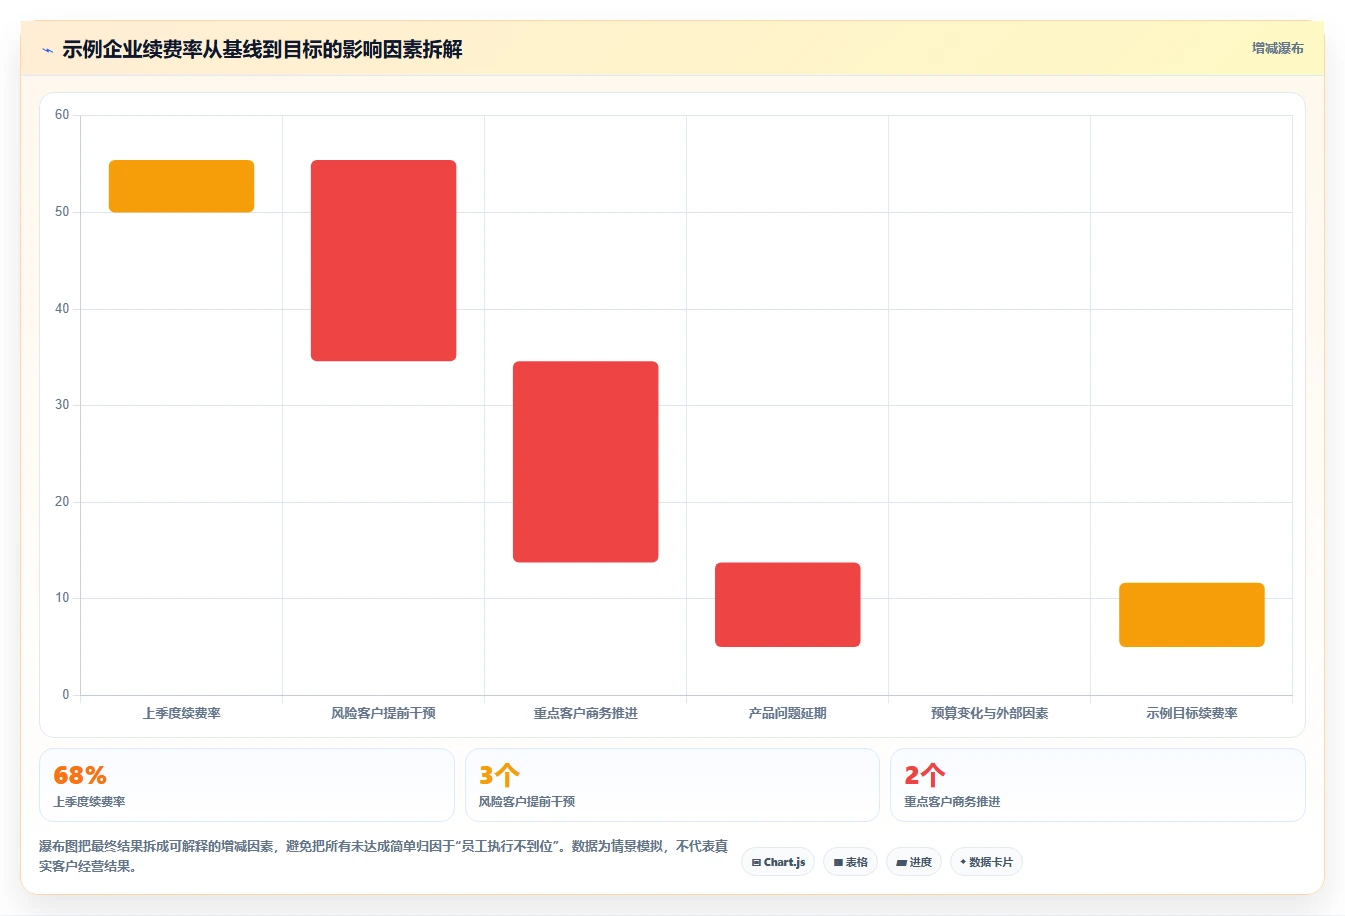Click the 数据卡片 tag chip

(x=986, y=862)
